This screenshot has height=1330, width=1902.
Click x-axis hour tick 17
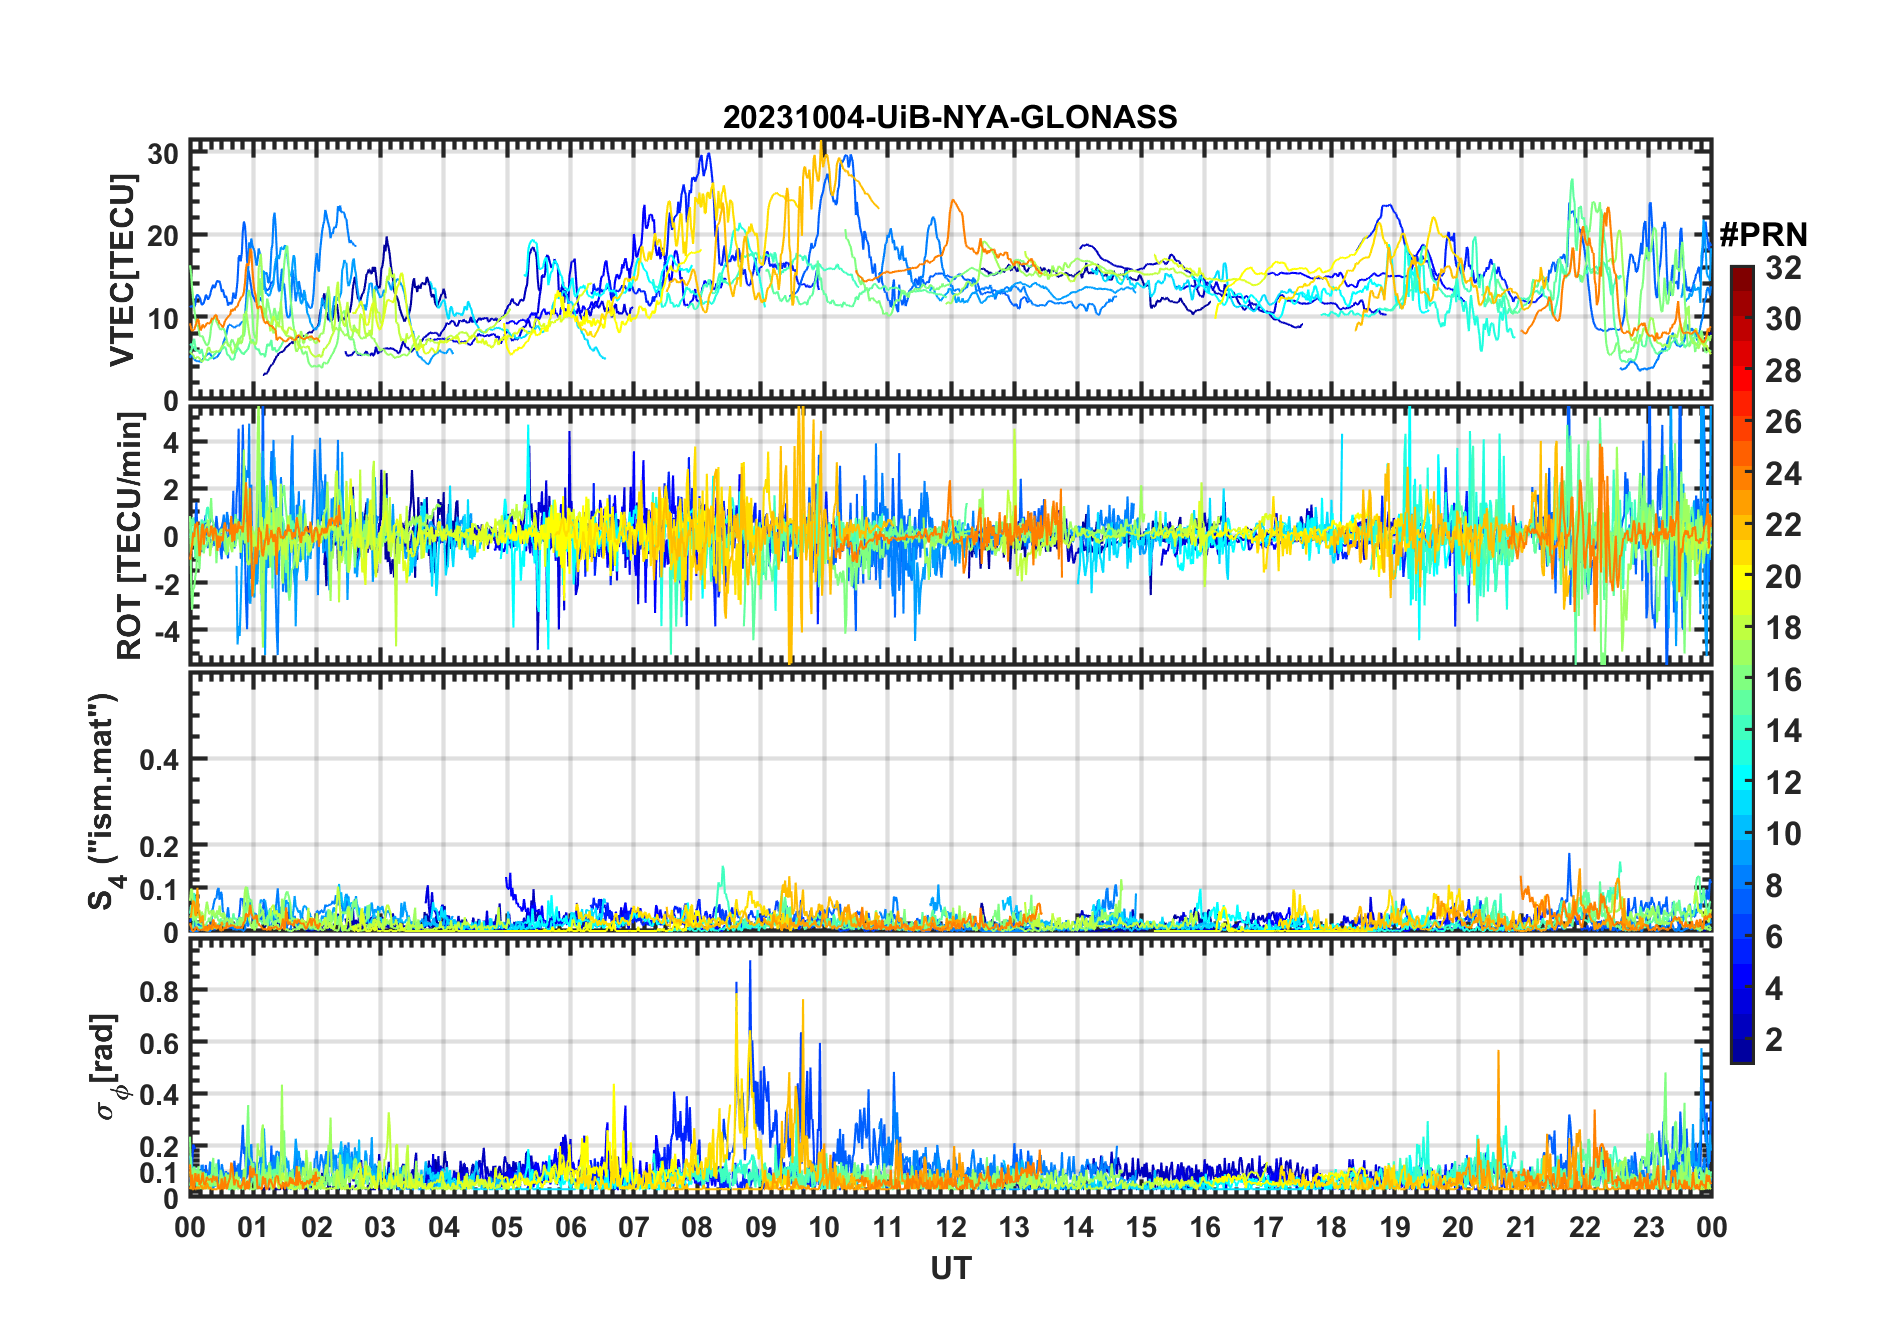[x=1268, y=1227]
